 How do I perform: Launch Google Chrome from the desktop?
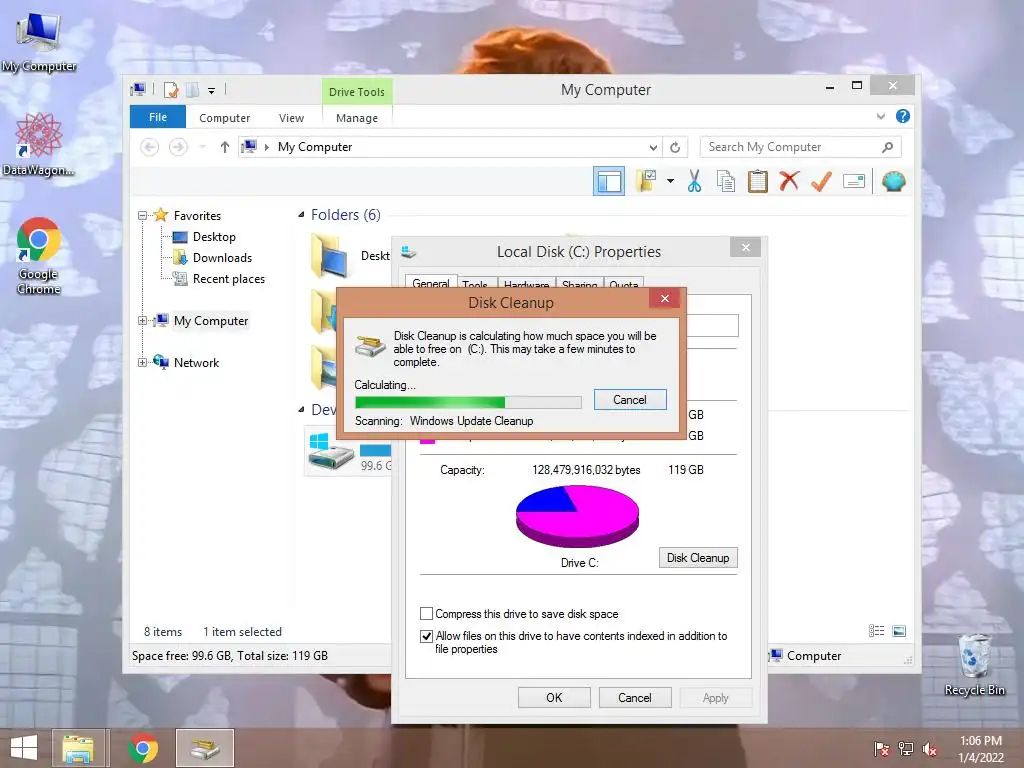[39, 255]
